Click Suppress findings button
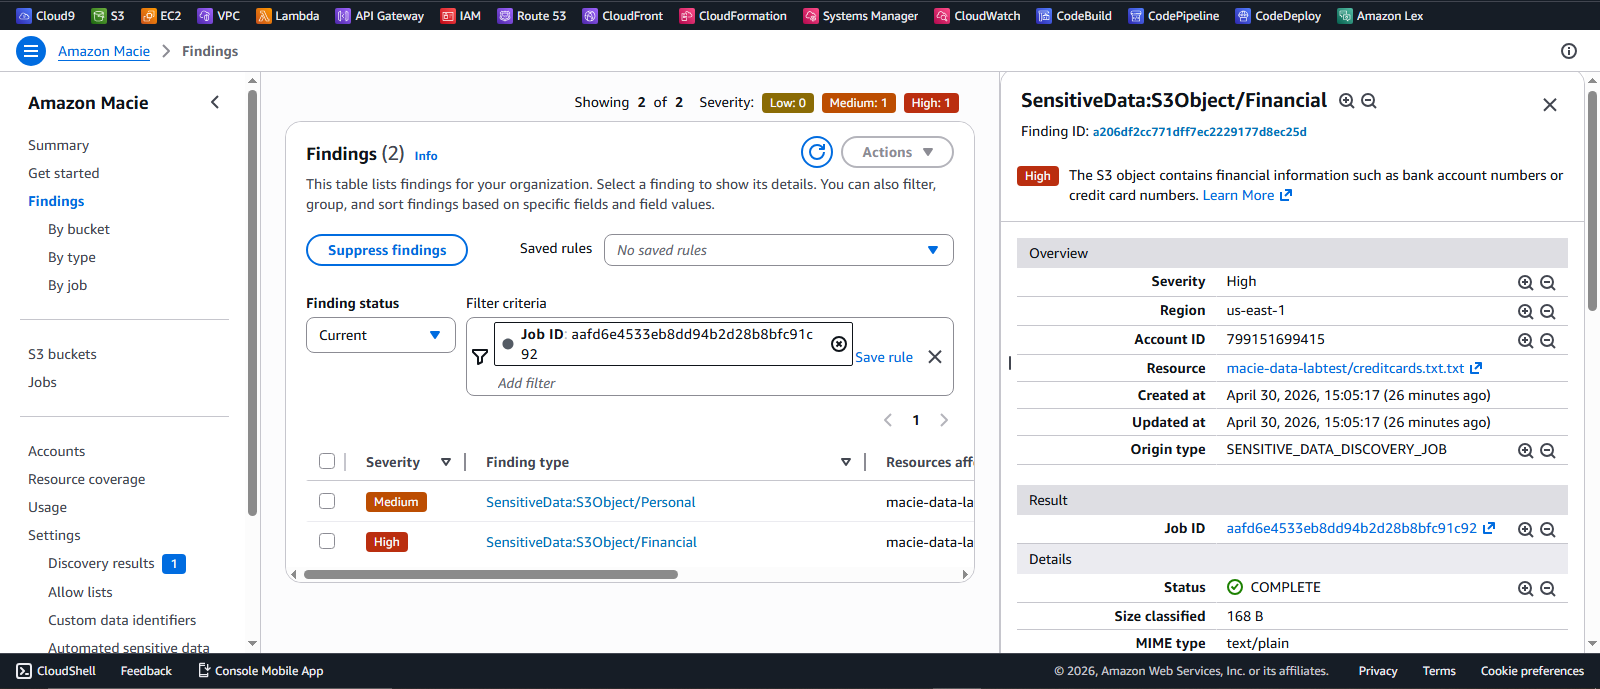Image resolution: width=1600 pixels, height=689 pixels. [x=387, y=250]
